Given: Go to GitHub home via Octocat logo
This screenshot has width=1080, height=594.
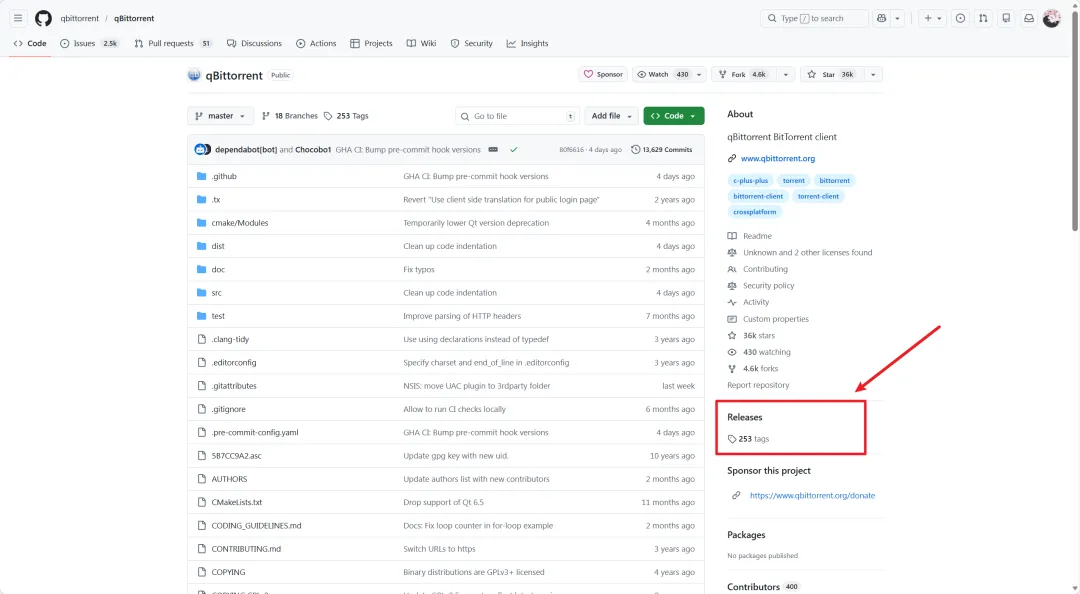Looking at the screenshot, I should 43,19.
